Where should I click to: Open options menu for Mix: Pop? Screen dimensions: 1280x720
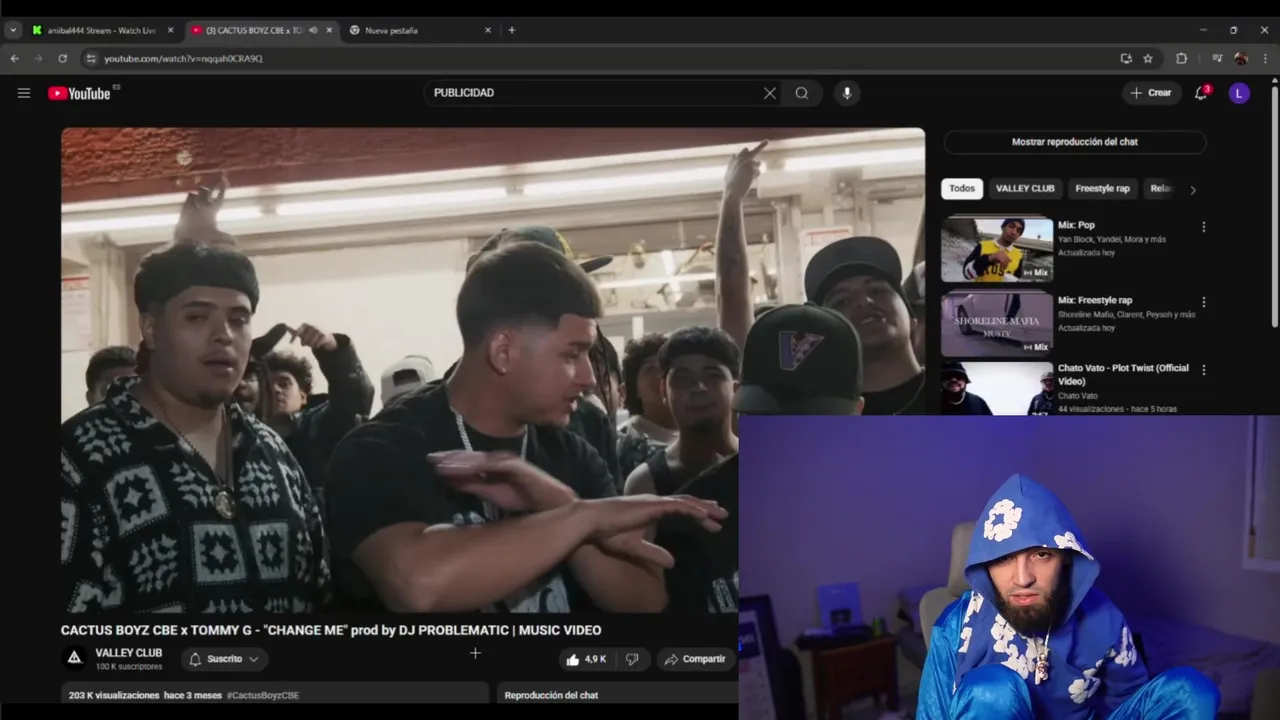click(1204, 227)
